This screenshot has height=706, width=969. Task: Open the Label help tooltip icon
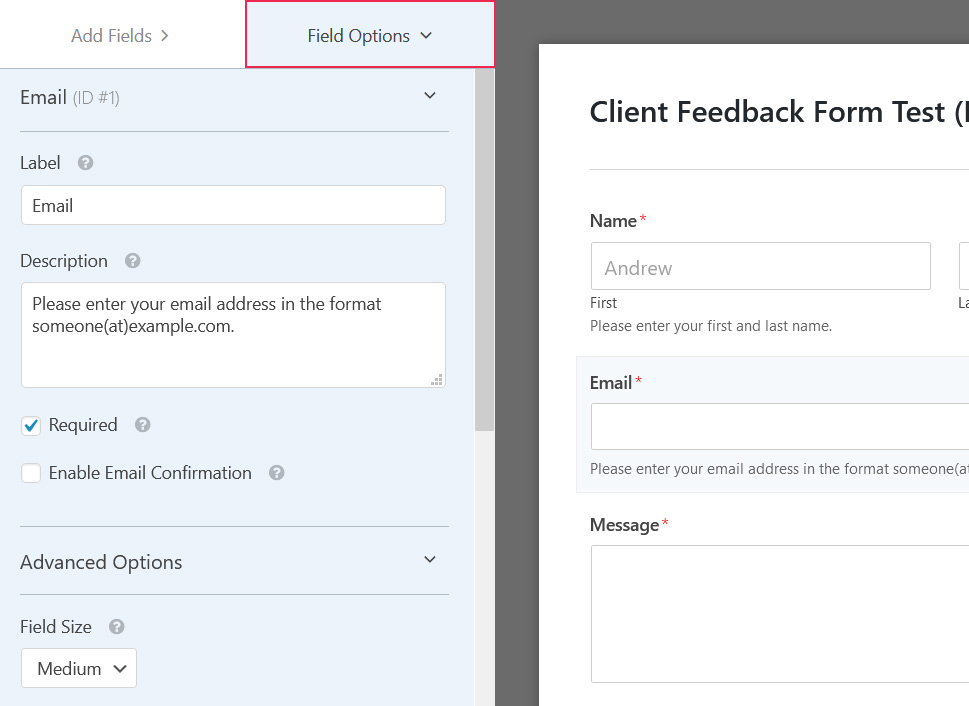click(x=85, y=163)
